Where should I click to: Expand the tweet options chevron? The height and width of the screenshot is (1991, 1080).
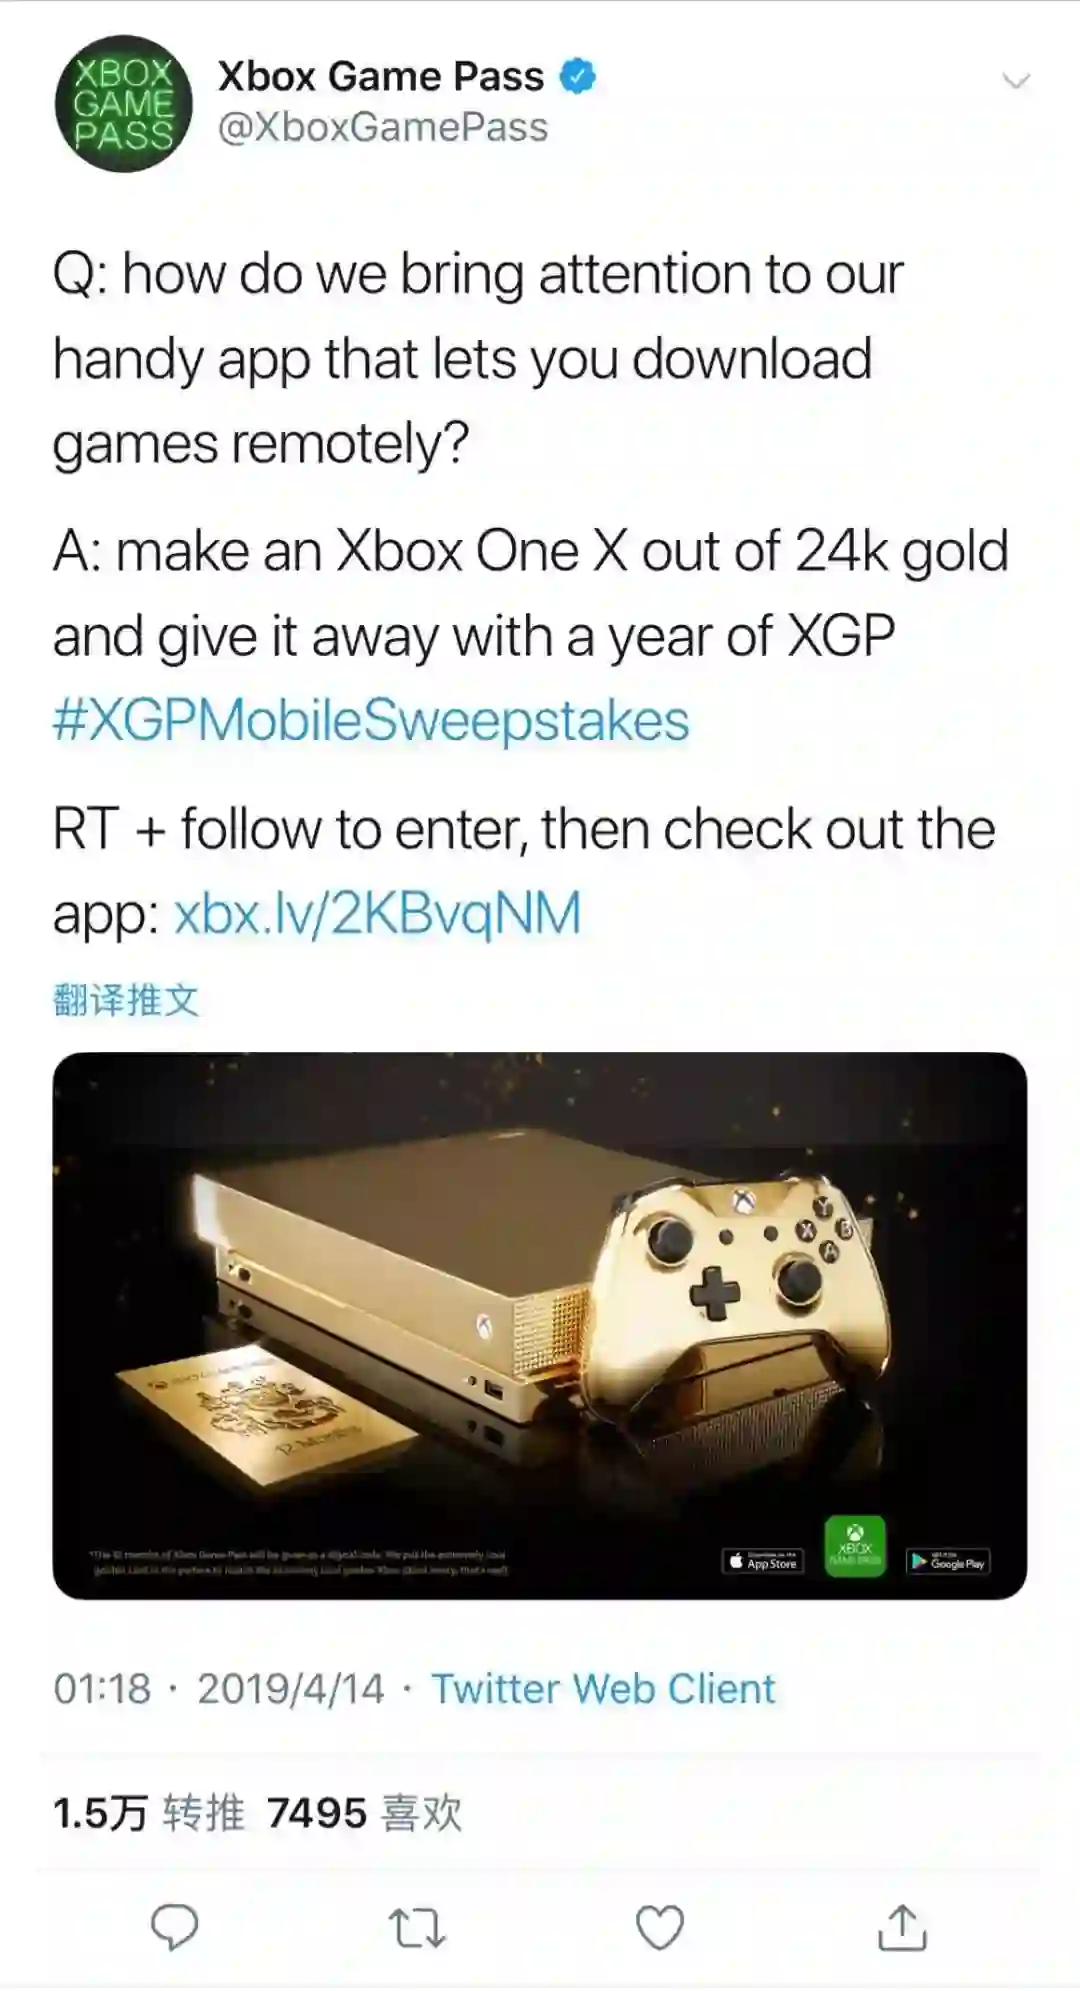[x=1016, y=81]
